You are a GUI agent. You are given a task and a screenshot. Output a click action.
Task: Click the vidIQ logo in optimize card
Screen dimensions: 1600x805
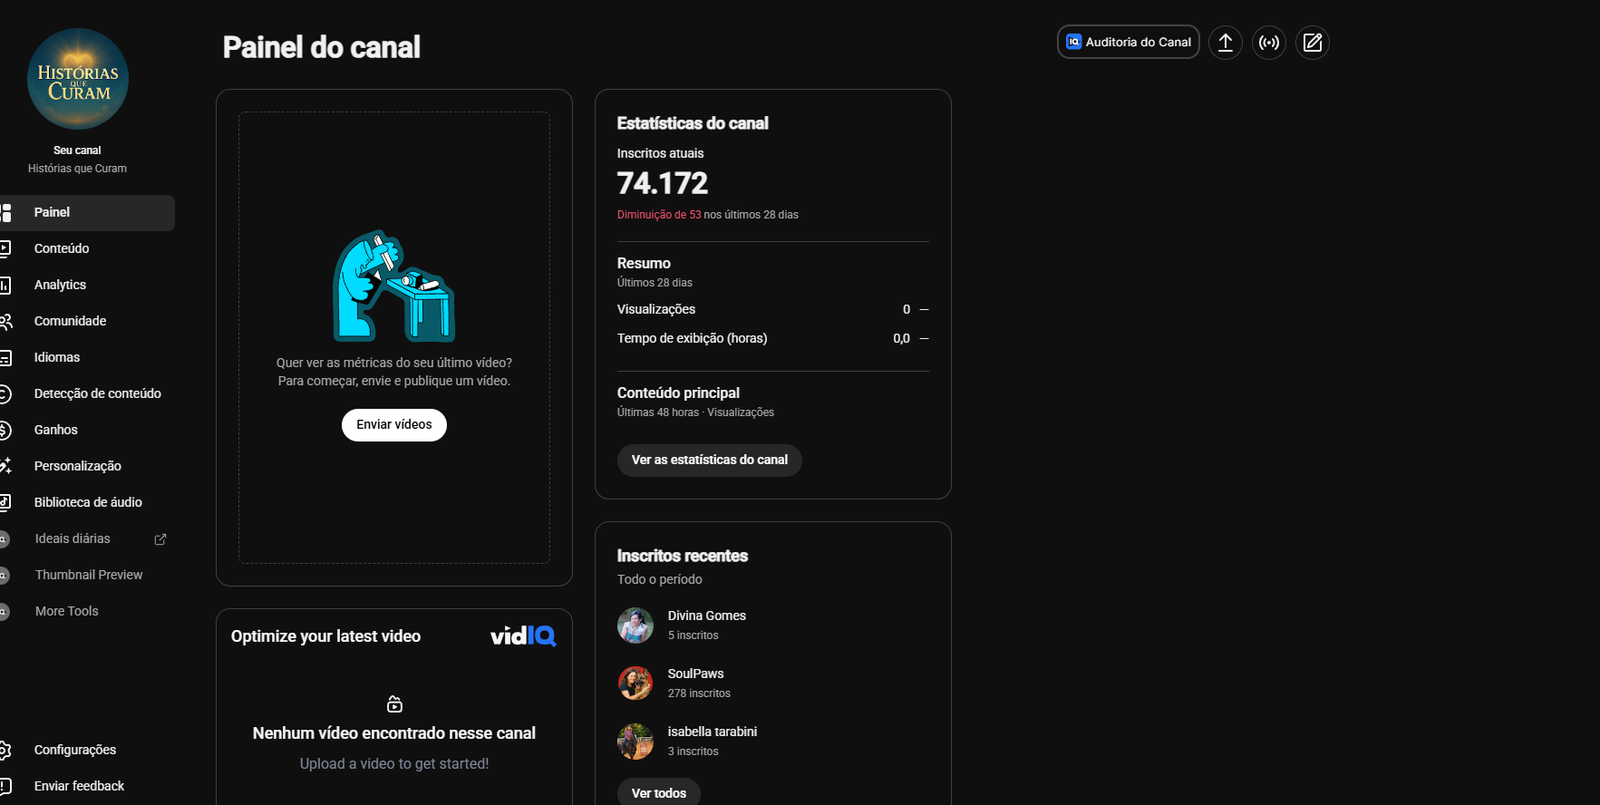coord(523,636)
